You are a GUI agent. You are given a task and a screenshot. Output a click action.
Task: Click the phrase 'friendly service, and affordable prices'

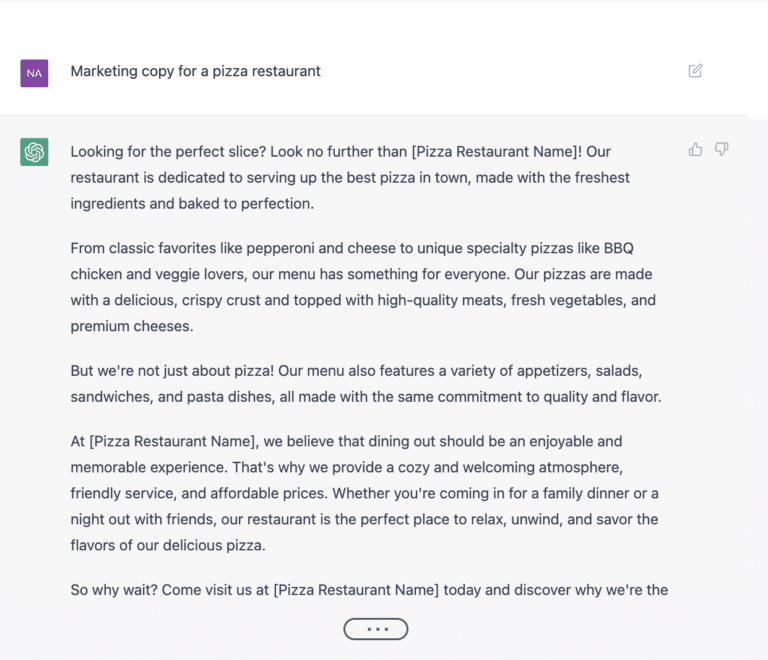pyautogui.click(x=198, y=494)
